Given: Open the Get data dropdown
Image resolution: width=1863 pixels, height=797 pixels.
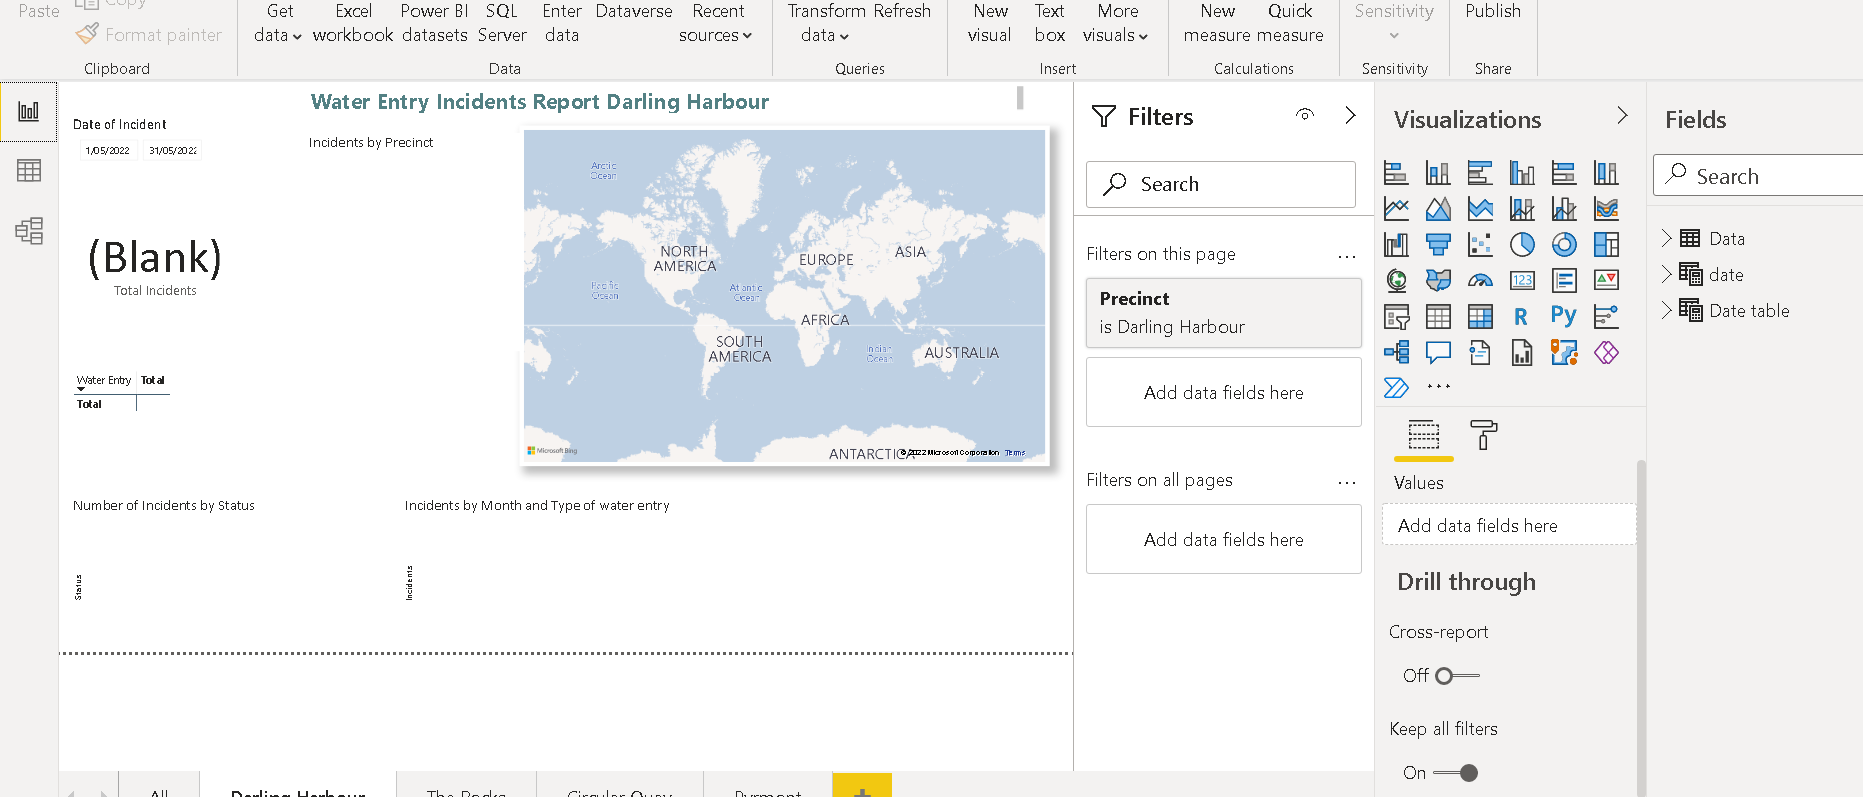Looking at the screenshot, I should [278, 24].
